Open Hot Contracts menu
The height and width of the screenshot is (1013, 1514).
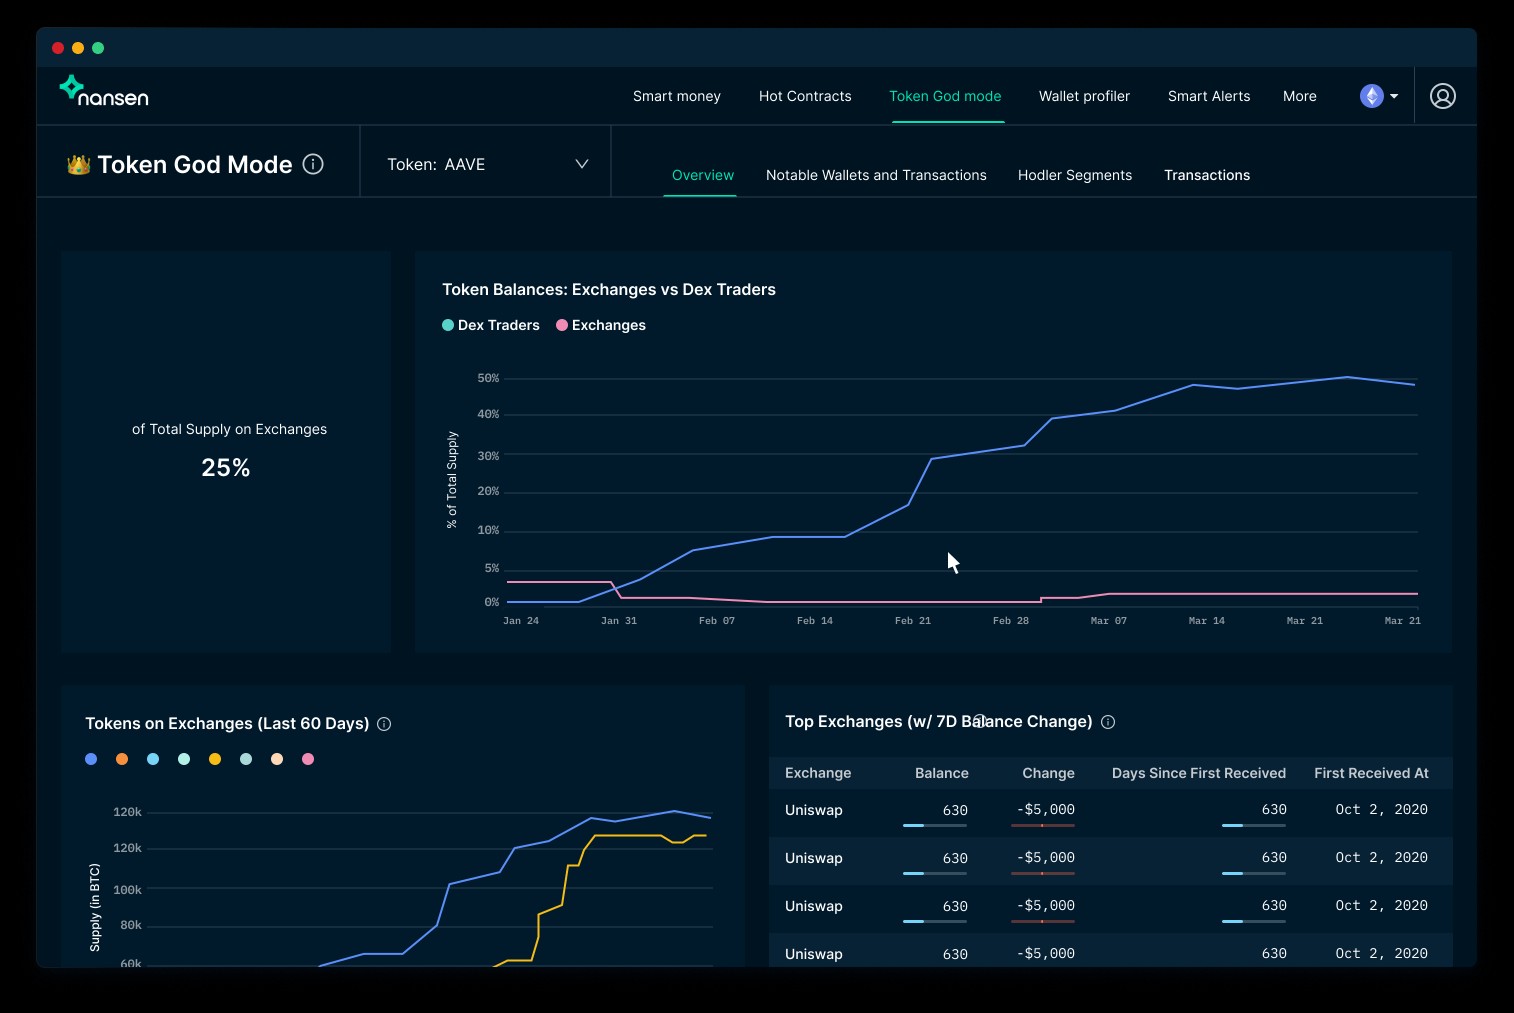(805, 96)
